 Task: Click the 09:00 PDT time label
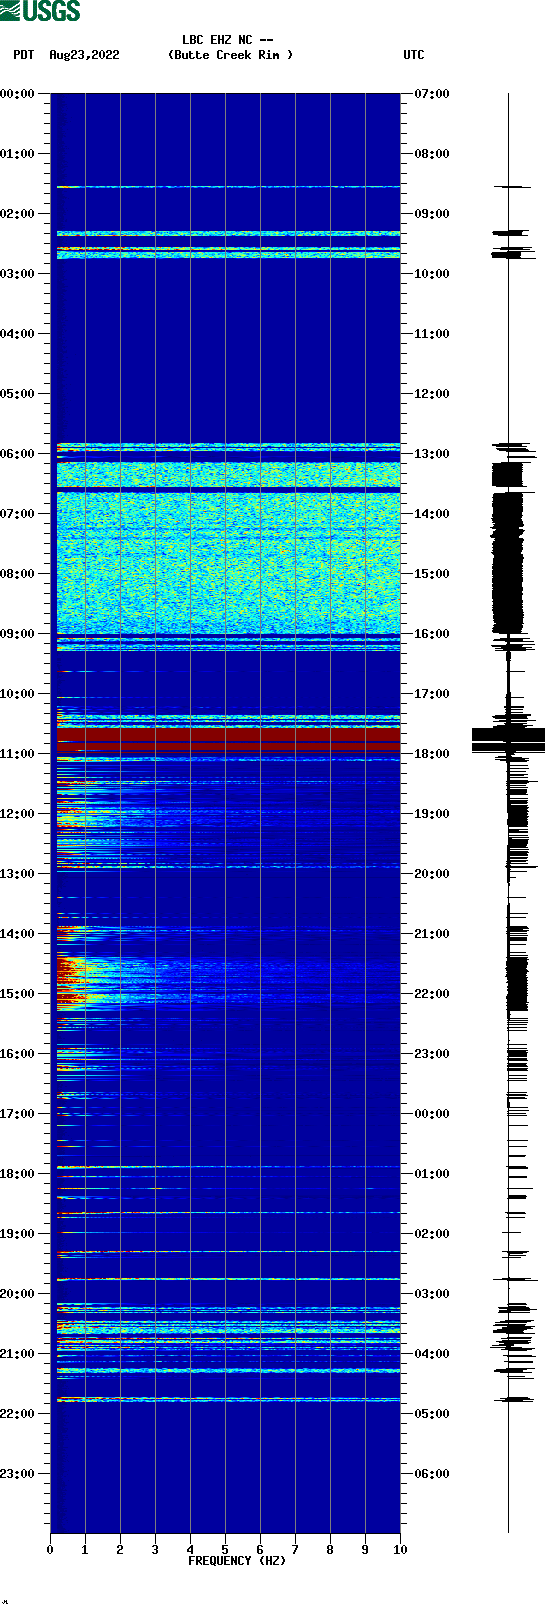[18, 634]
